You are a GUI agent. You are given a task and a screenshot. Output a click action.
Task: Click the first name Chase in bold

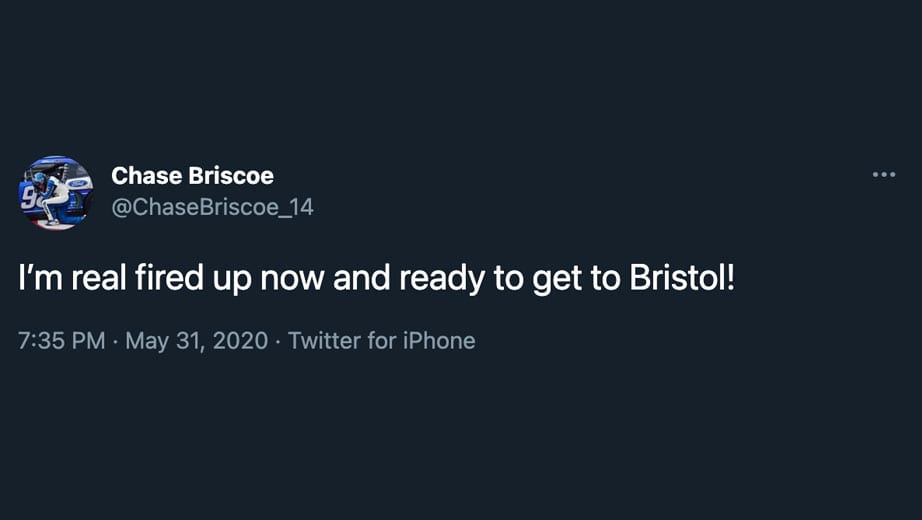pos(147,175)
